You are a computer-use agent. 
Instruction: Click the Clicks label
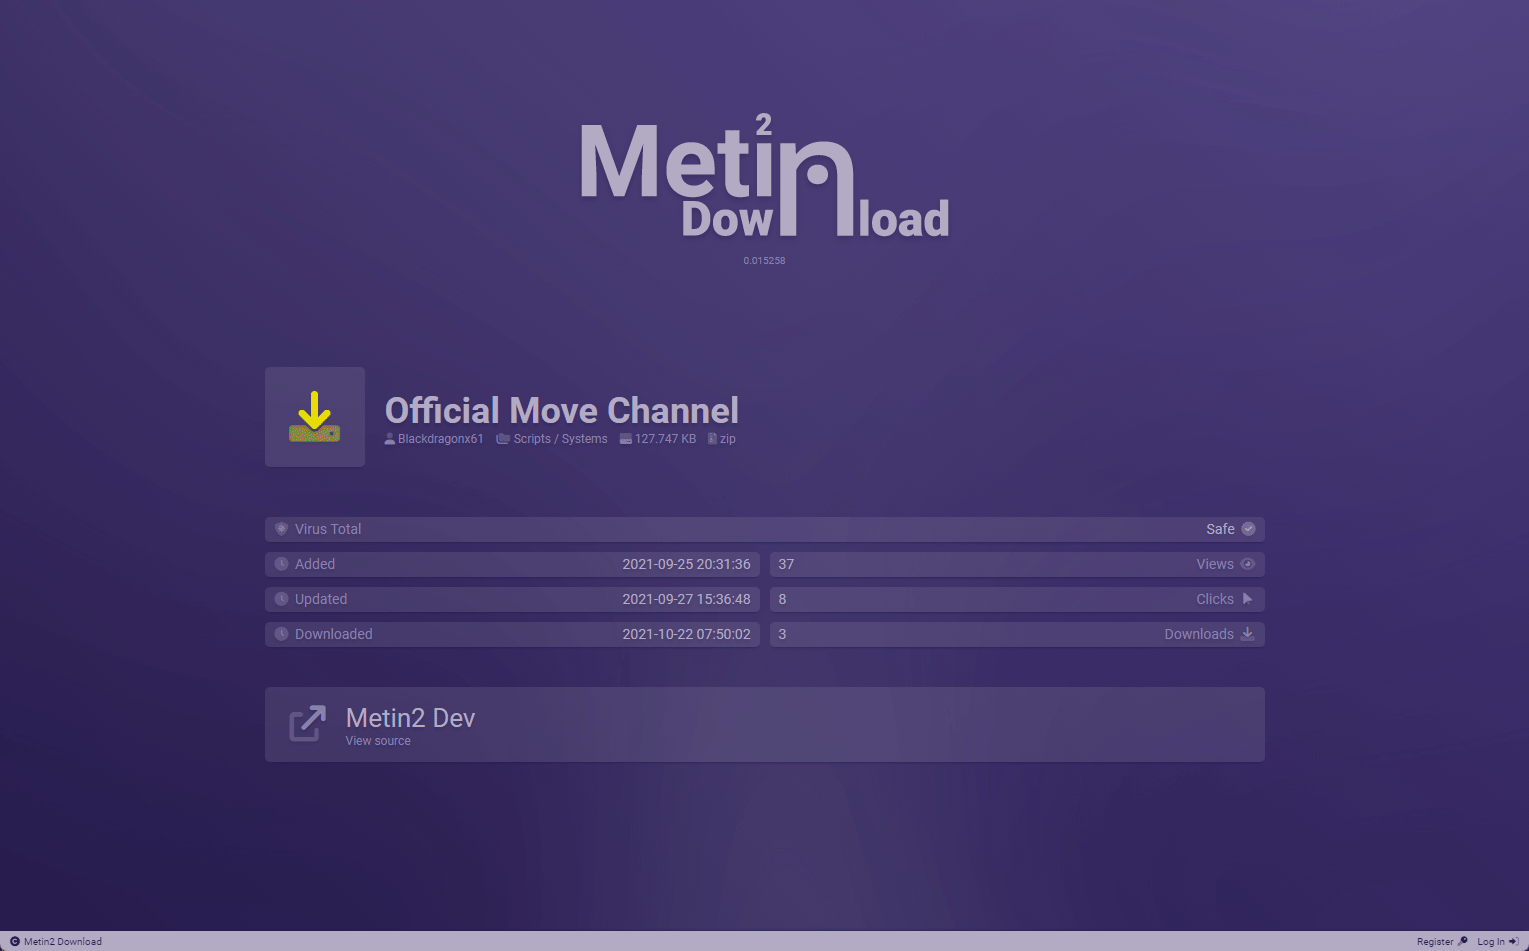tap(1215, 599)
